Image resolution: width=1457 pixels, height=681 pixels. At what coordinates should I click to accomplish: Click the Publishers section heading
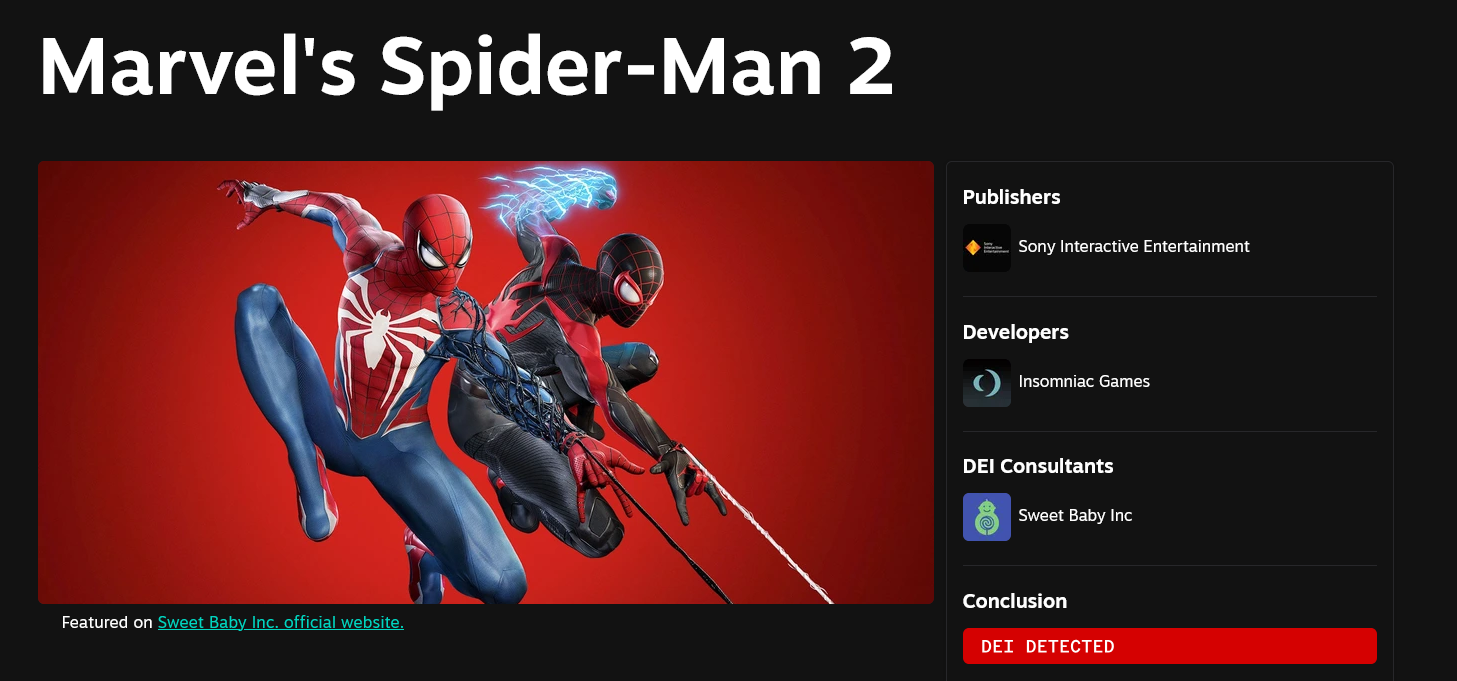point(1011,197)
